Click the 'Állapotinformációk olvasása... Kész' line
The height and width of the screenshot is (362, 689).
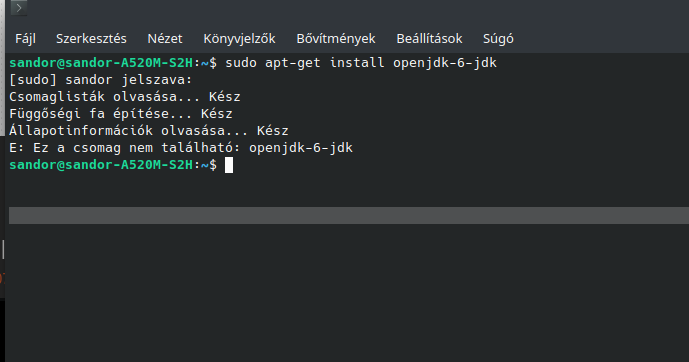(x=149, y=130)
